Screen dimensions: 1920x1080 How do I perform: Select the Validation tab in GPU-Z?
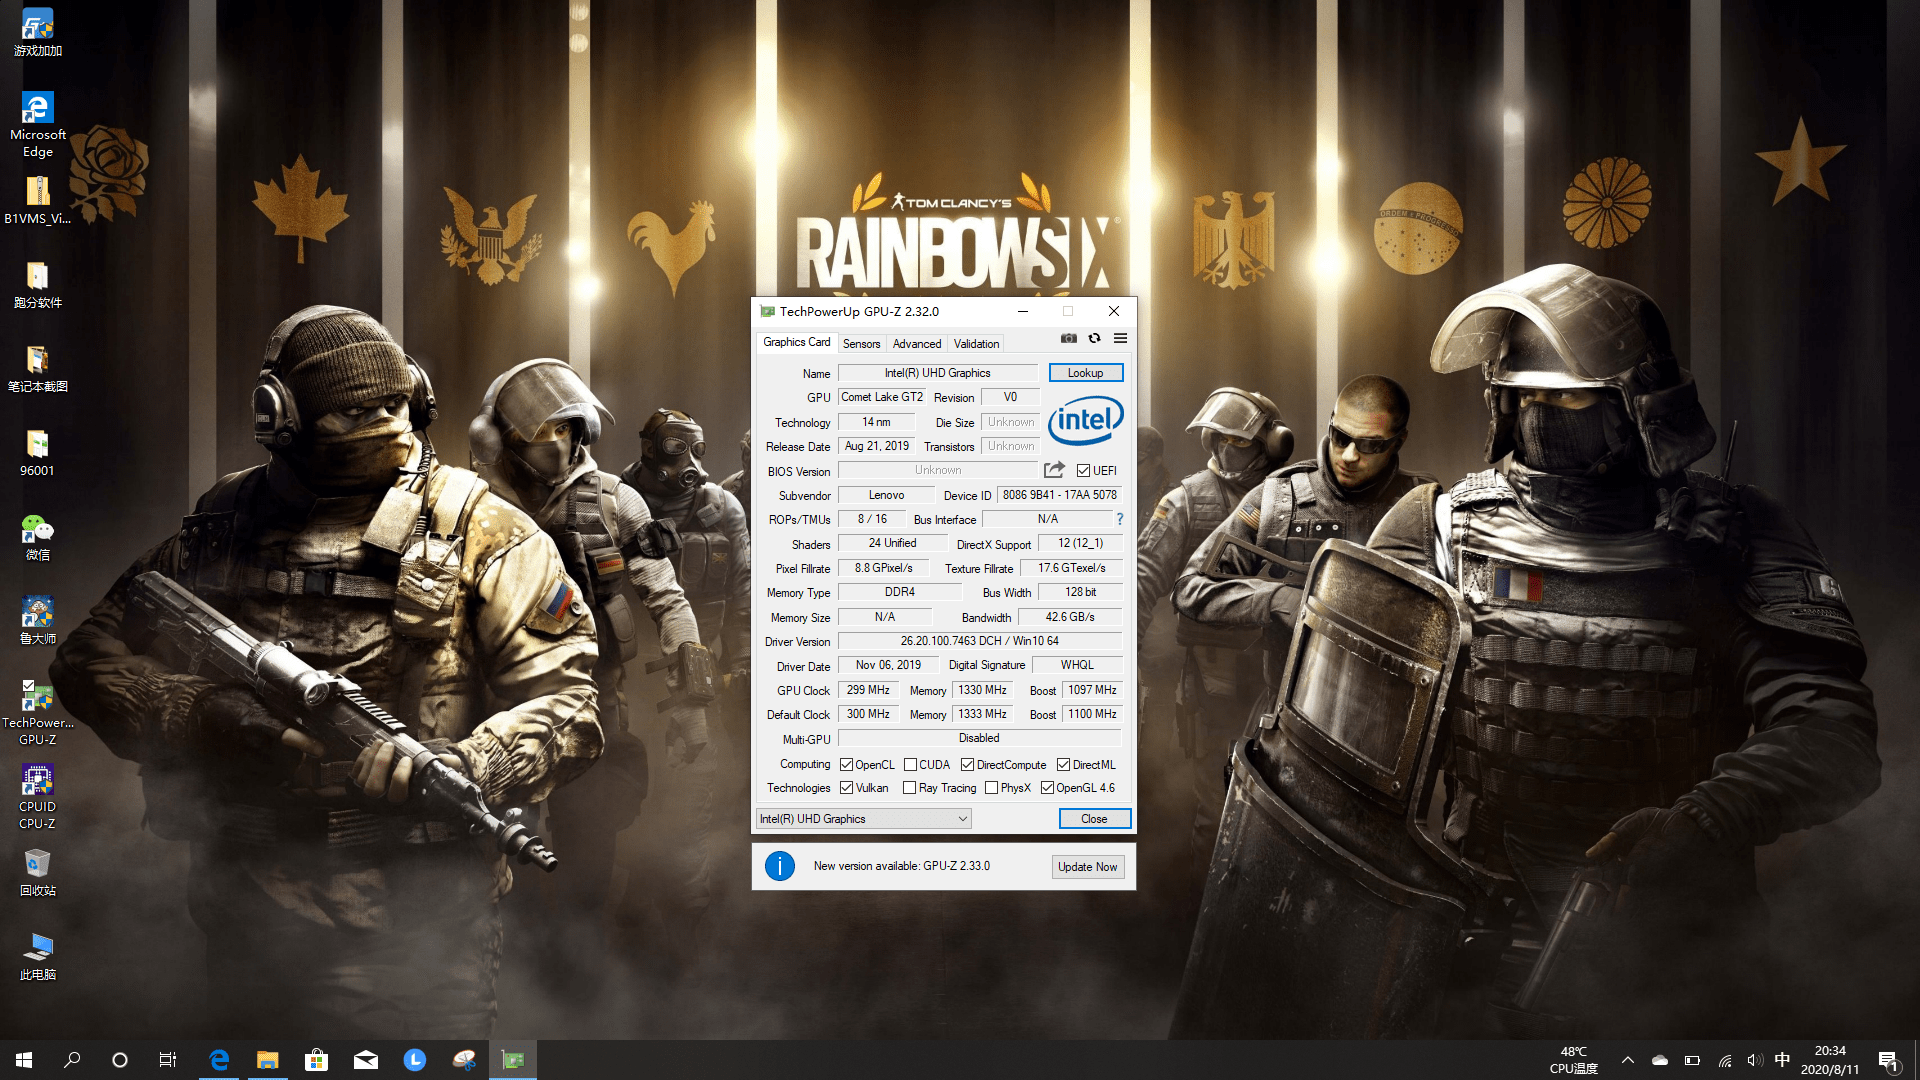976,343
